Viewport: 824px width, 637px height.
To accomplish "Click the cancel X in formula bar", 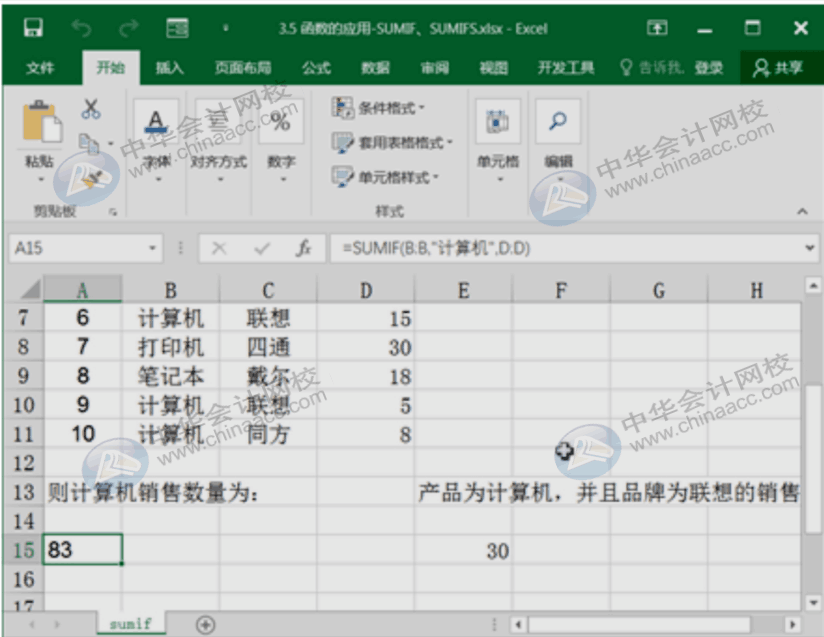I will tap(219, 248).
